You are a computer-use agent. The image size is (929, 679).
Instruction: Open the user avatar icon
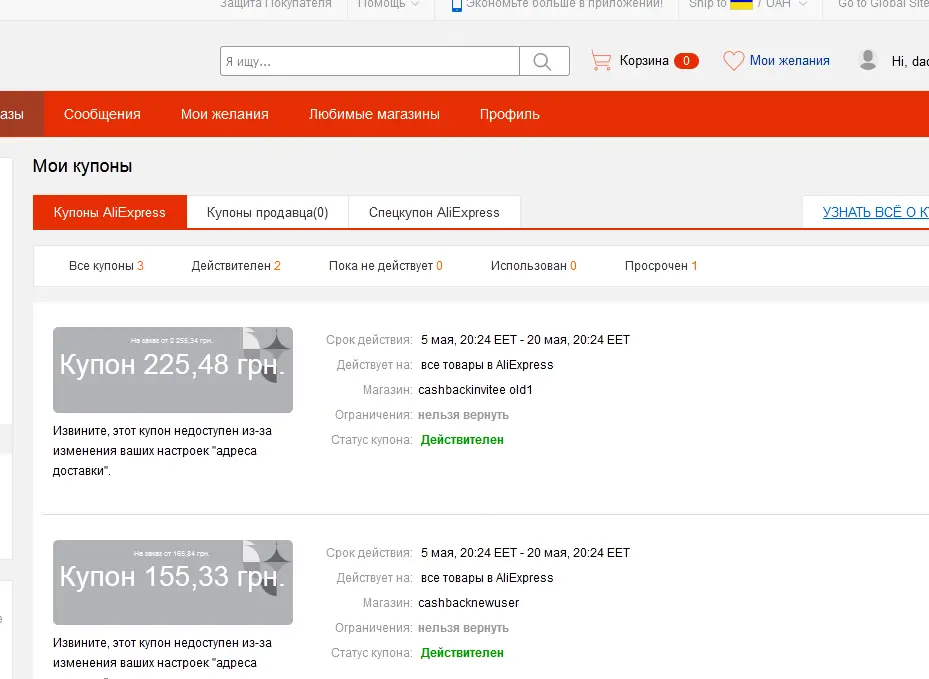(868, 60)
